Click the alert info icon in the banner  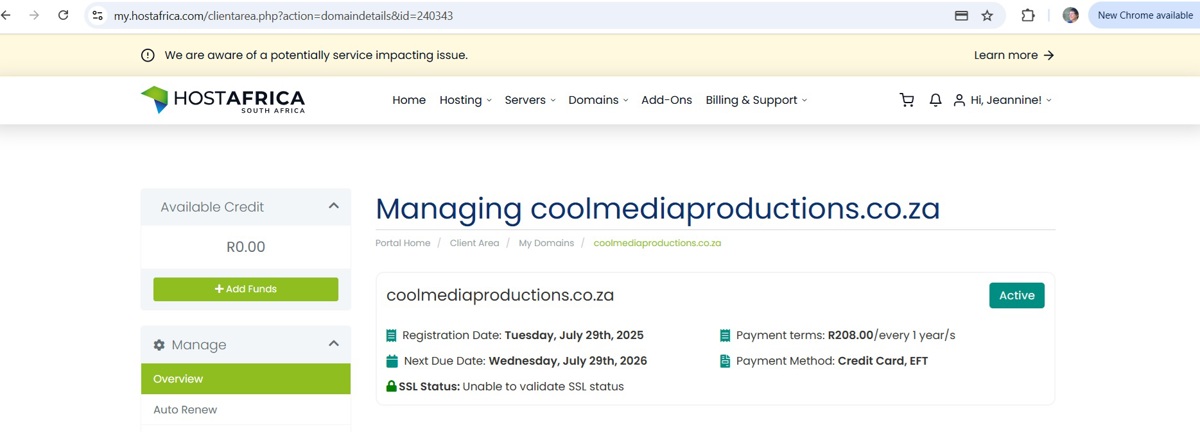[x=148, y=56]
